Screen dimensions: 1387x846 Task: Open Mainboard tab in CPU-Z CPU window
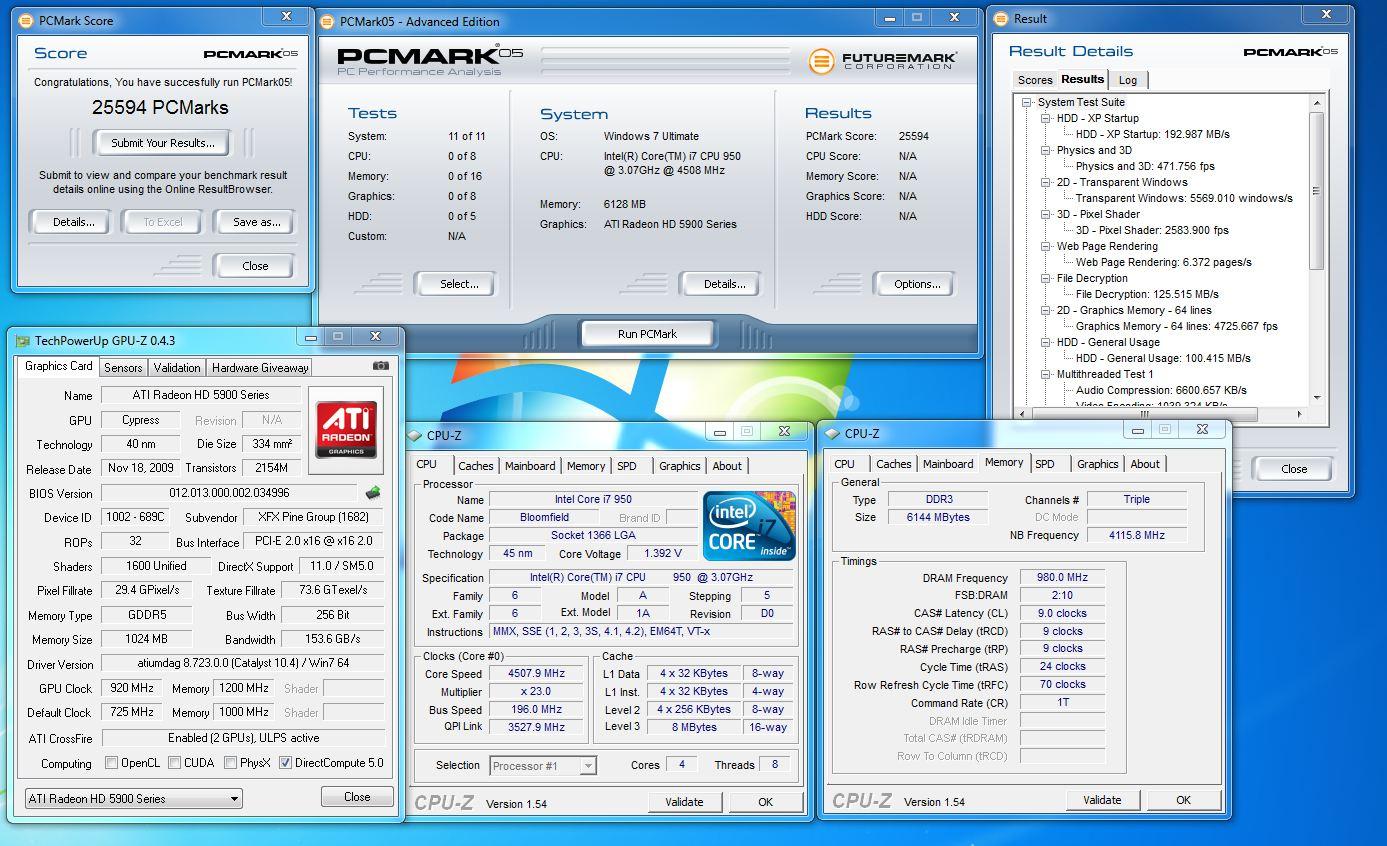pyautogui.click(x=529, y=466)
